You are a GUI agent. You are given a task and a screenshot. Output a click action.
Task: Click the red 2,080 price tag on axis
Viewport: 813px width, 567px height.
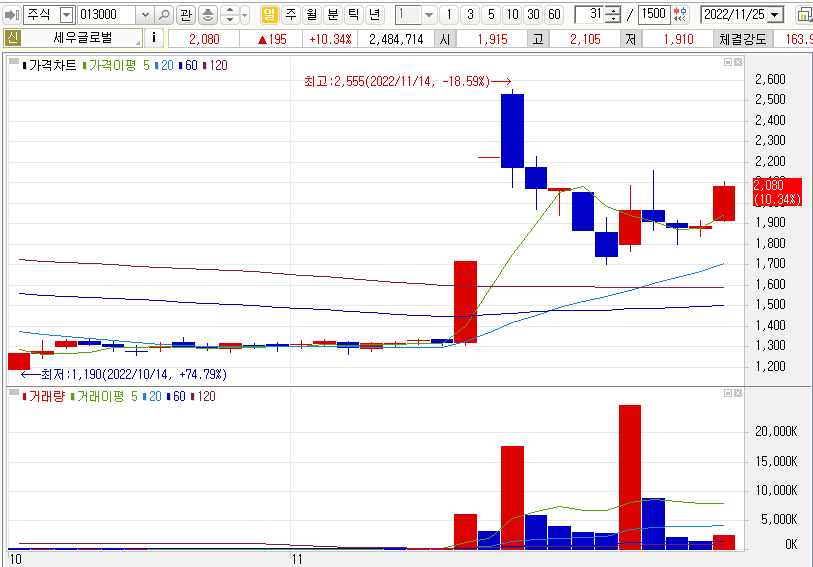pyautogui.click(x=777, y=192)
